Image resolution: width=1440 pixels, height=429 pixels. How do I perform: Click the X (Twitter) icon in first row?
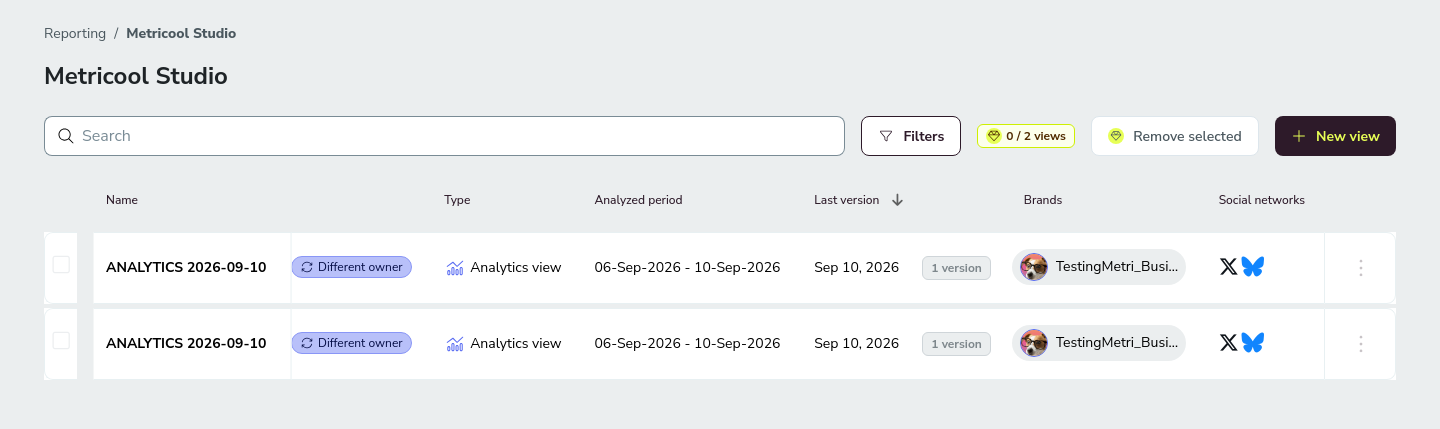[x=1229, y=267]
